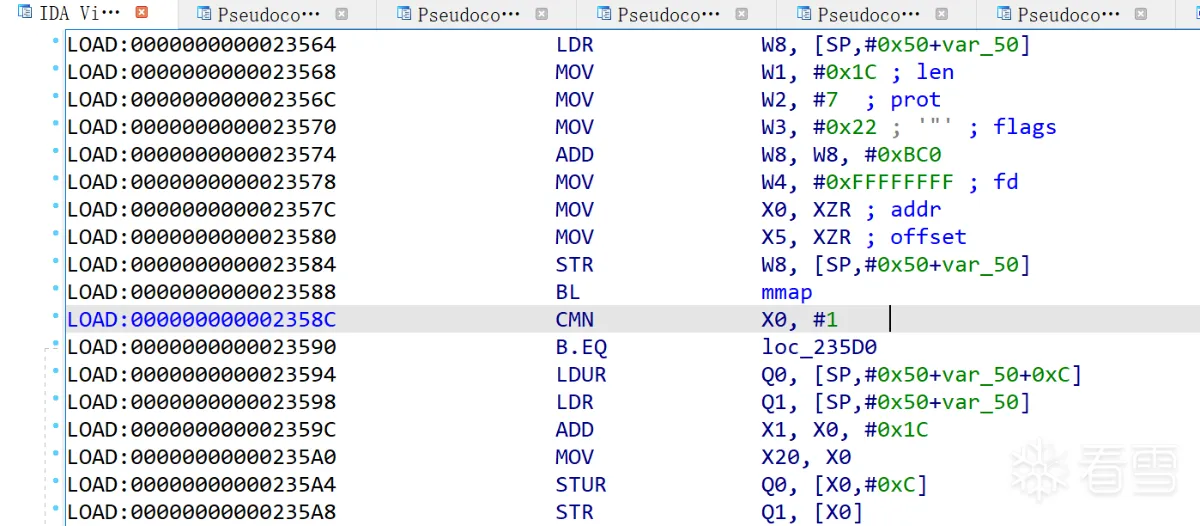Viewport: 1200px width, 526px height.
Task: Select address LOAD:0000000000023594
Action: click(201, 374)
